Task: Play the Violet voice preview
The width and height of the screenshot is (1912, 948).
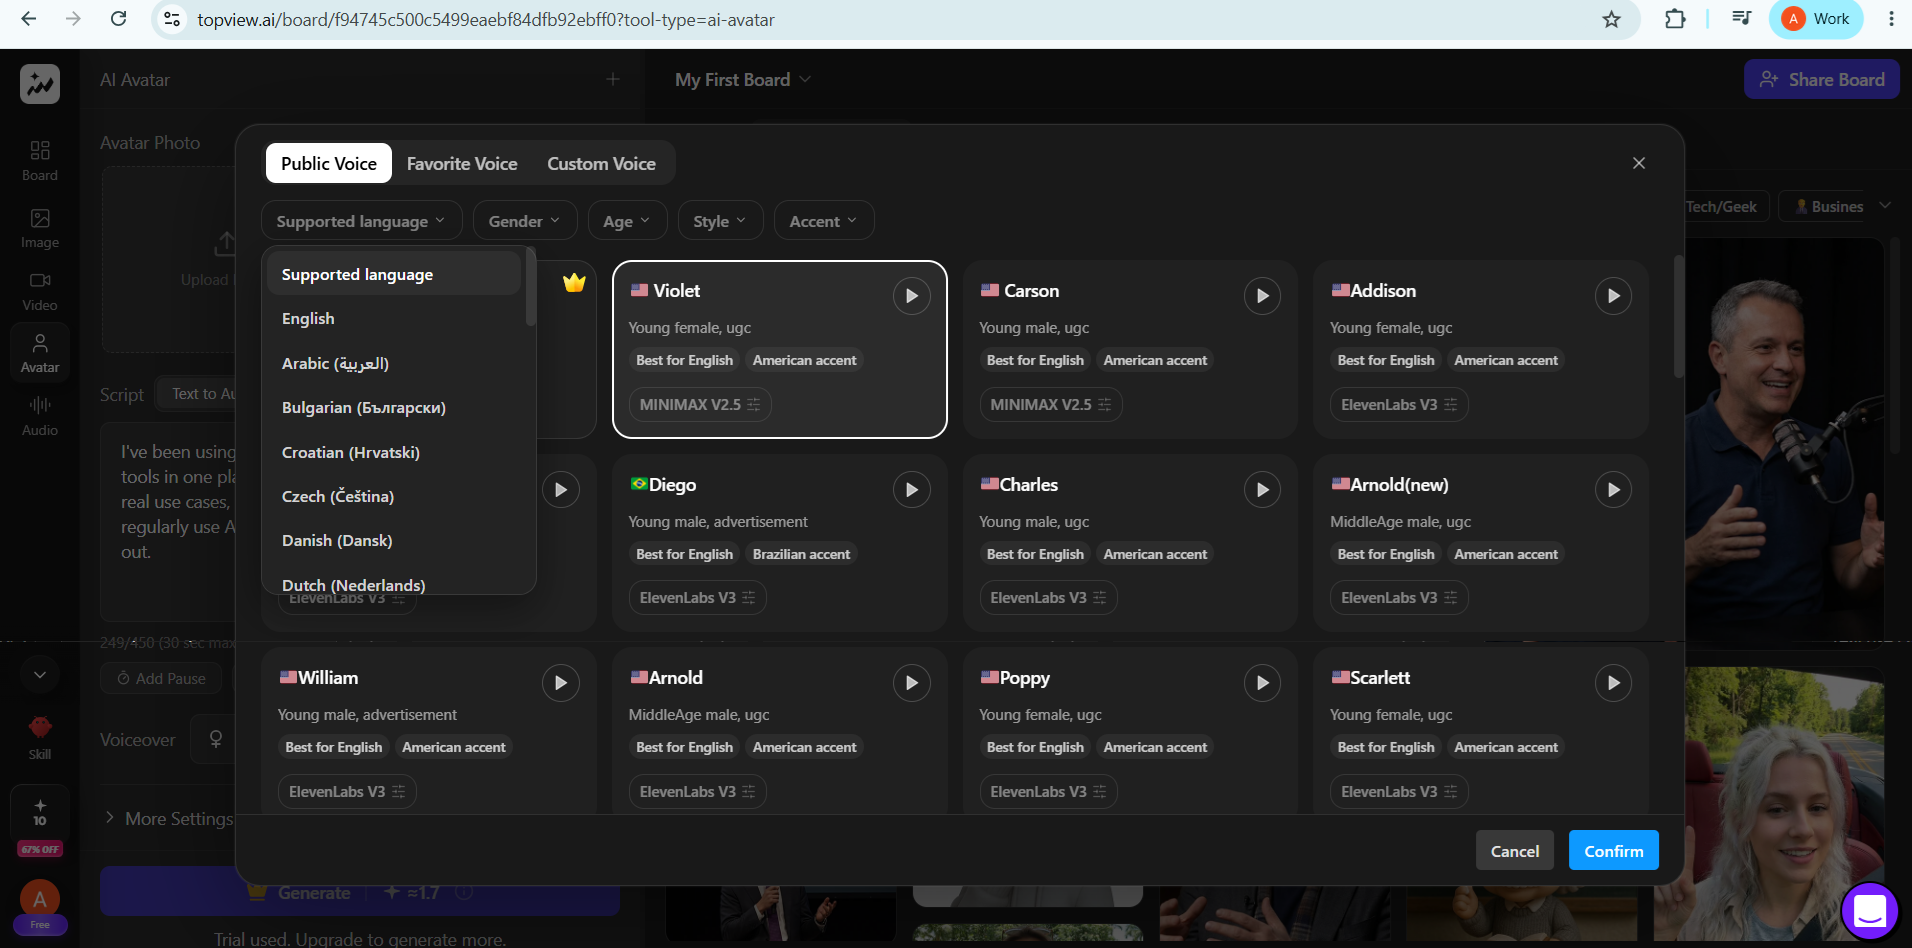Action: (x=911, y=296)
